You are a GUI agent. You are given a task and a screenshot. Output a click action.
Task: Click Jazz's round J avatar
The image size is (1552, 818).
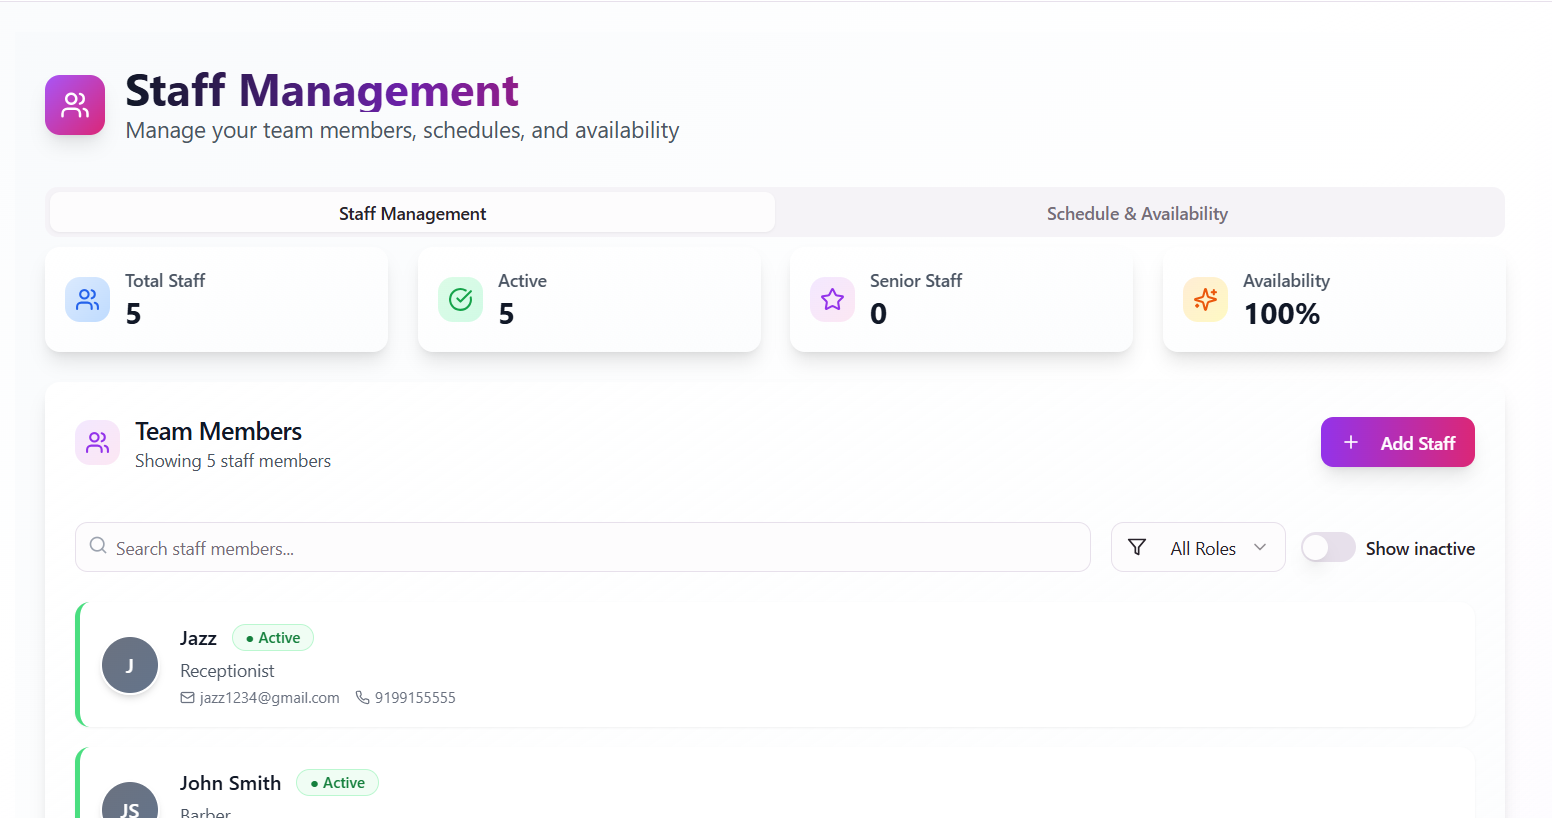point(130,665)
